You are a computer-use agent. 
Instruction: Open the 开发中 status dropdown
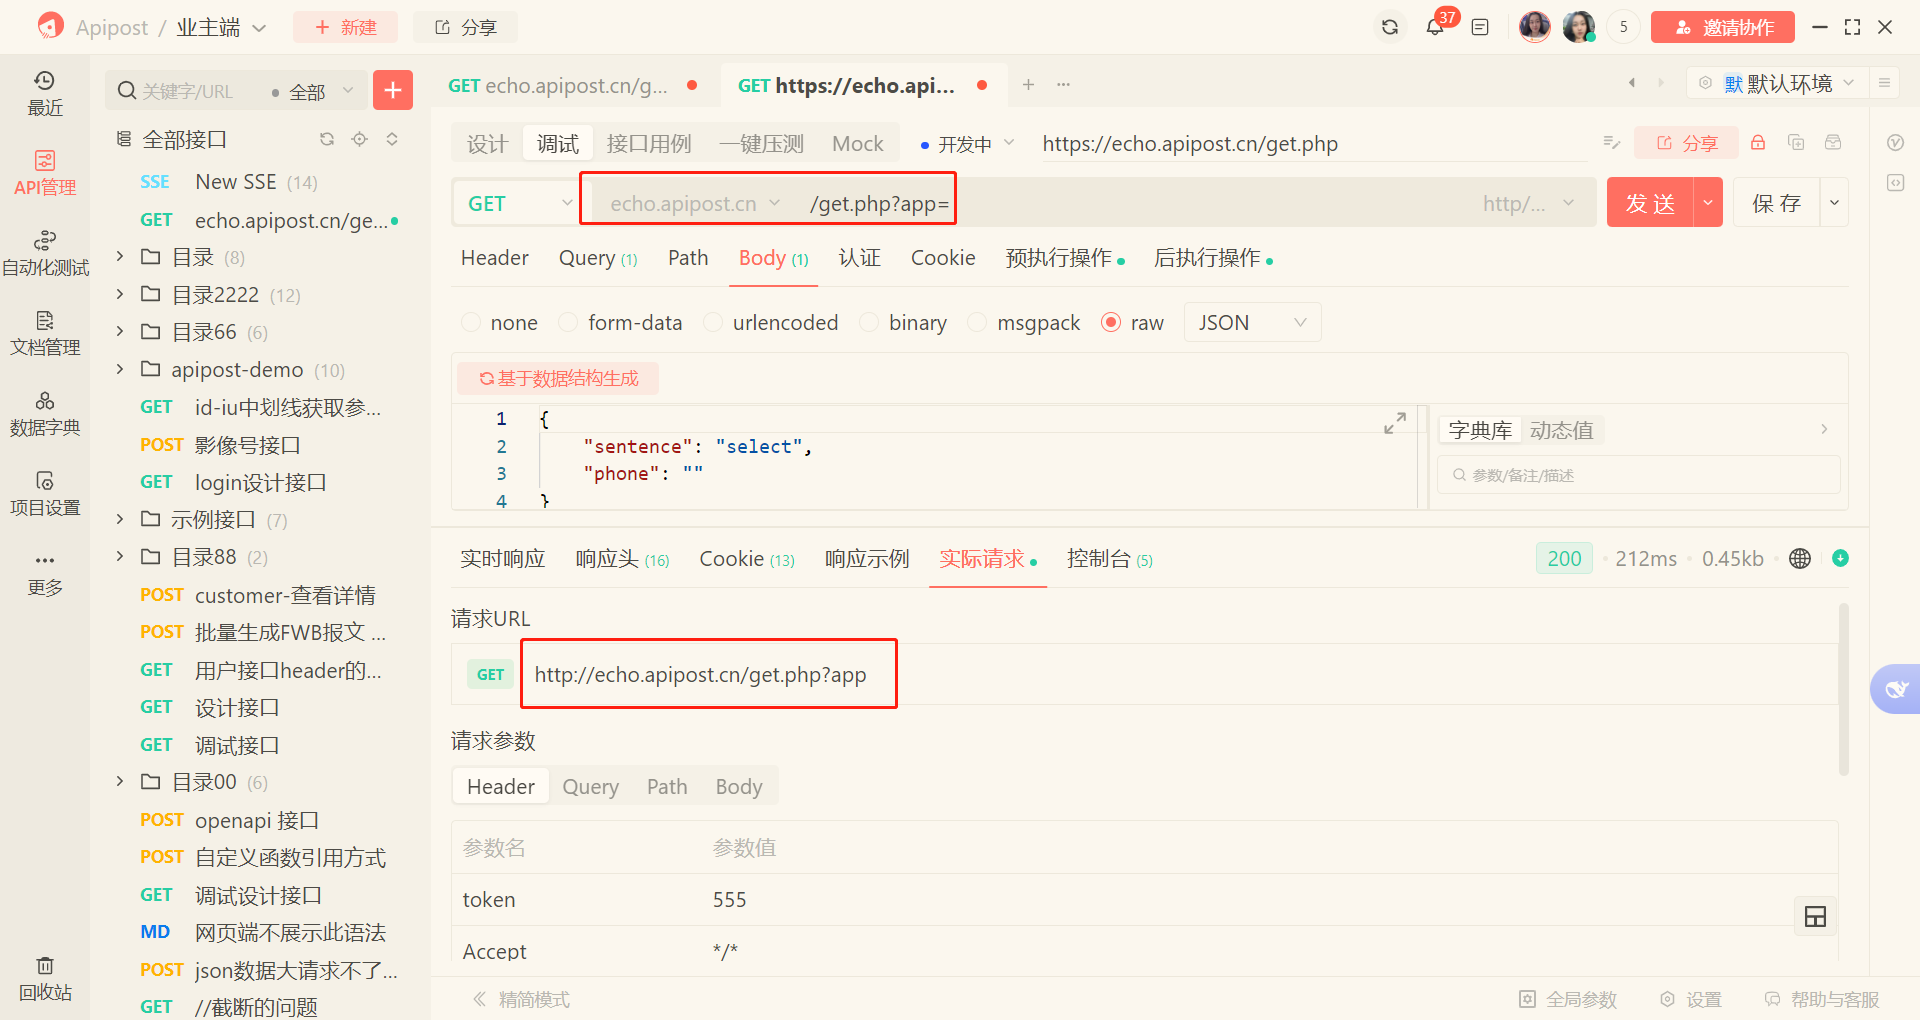pyautogui.click(x=967, y=144)
